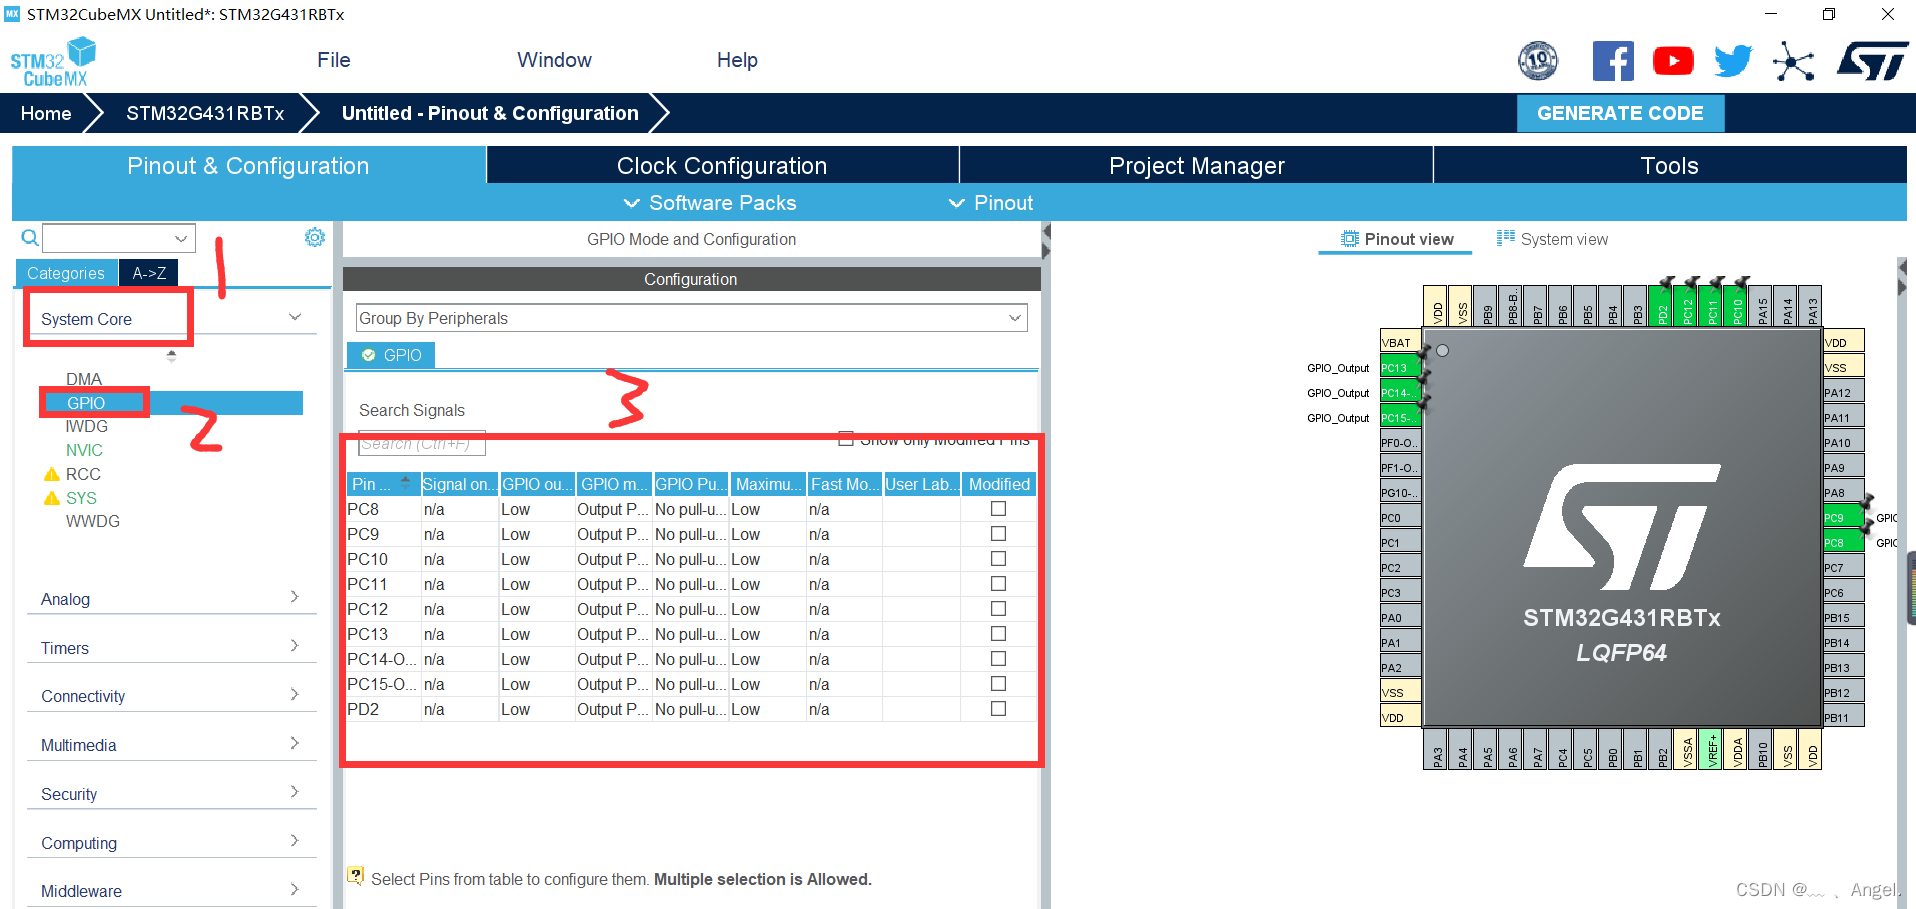Screen dimensions: 1916x909
Task: Click the ST logo icon
Action: click(x=1872, y=61)
